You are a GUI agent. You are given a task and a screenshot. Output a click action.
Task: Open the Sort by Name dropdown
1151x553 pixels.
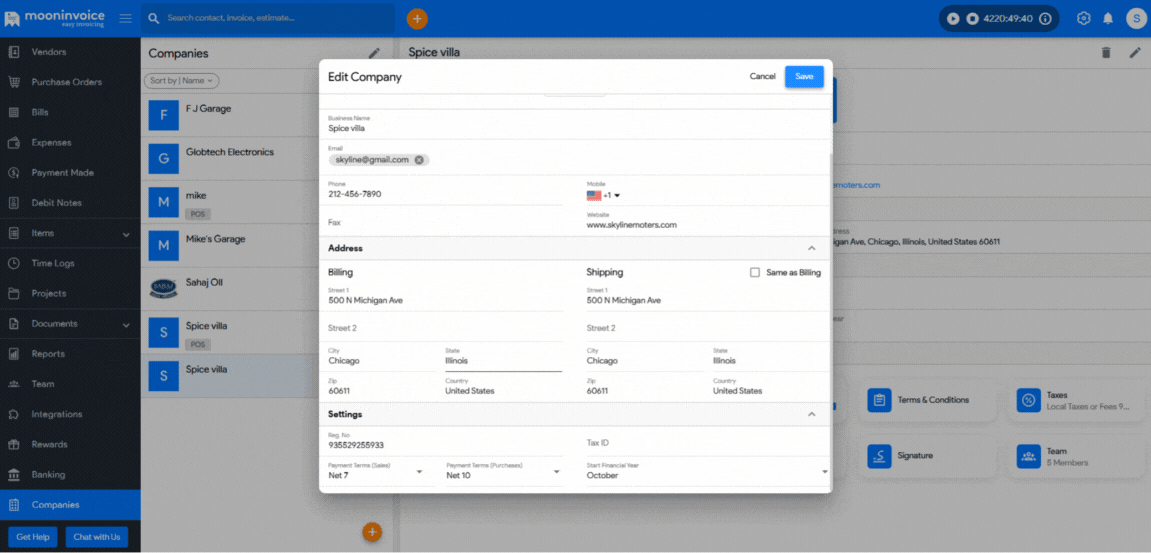tap(181, 81)
